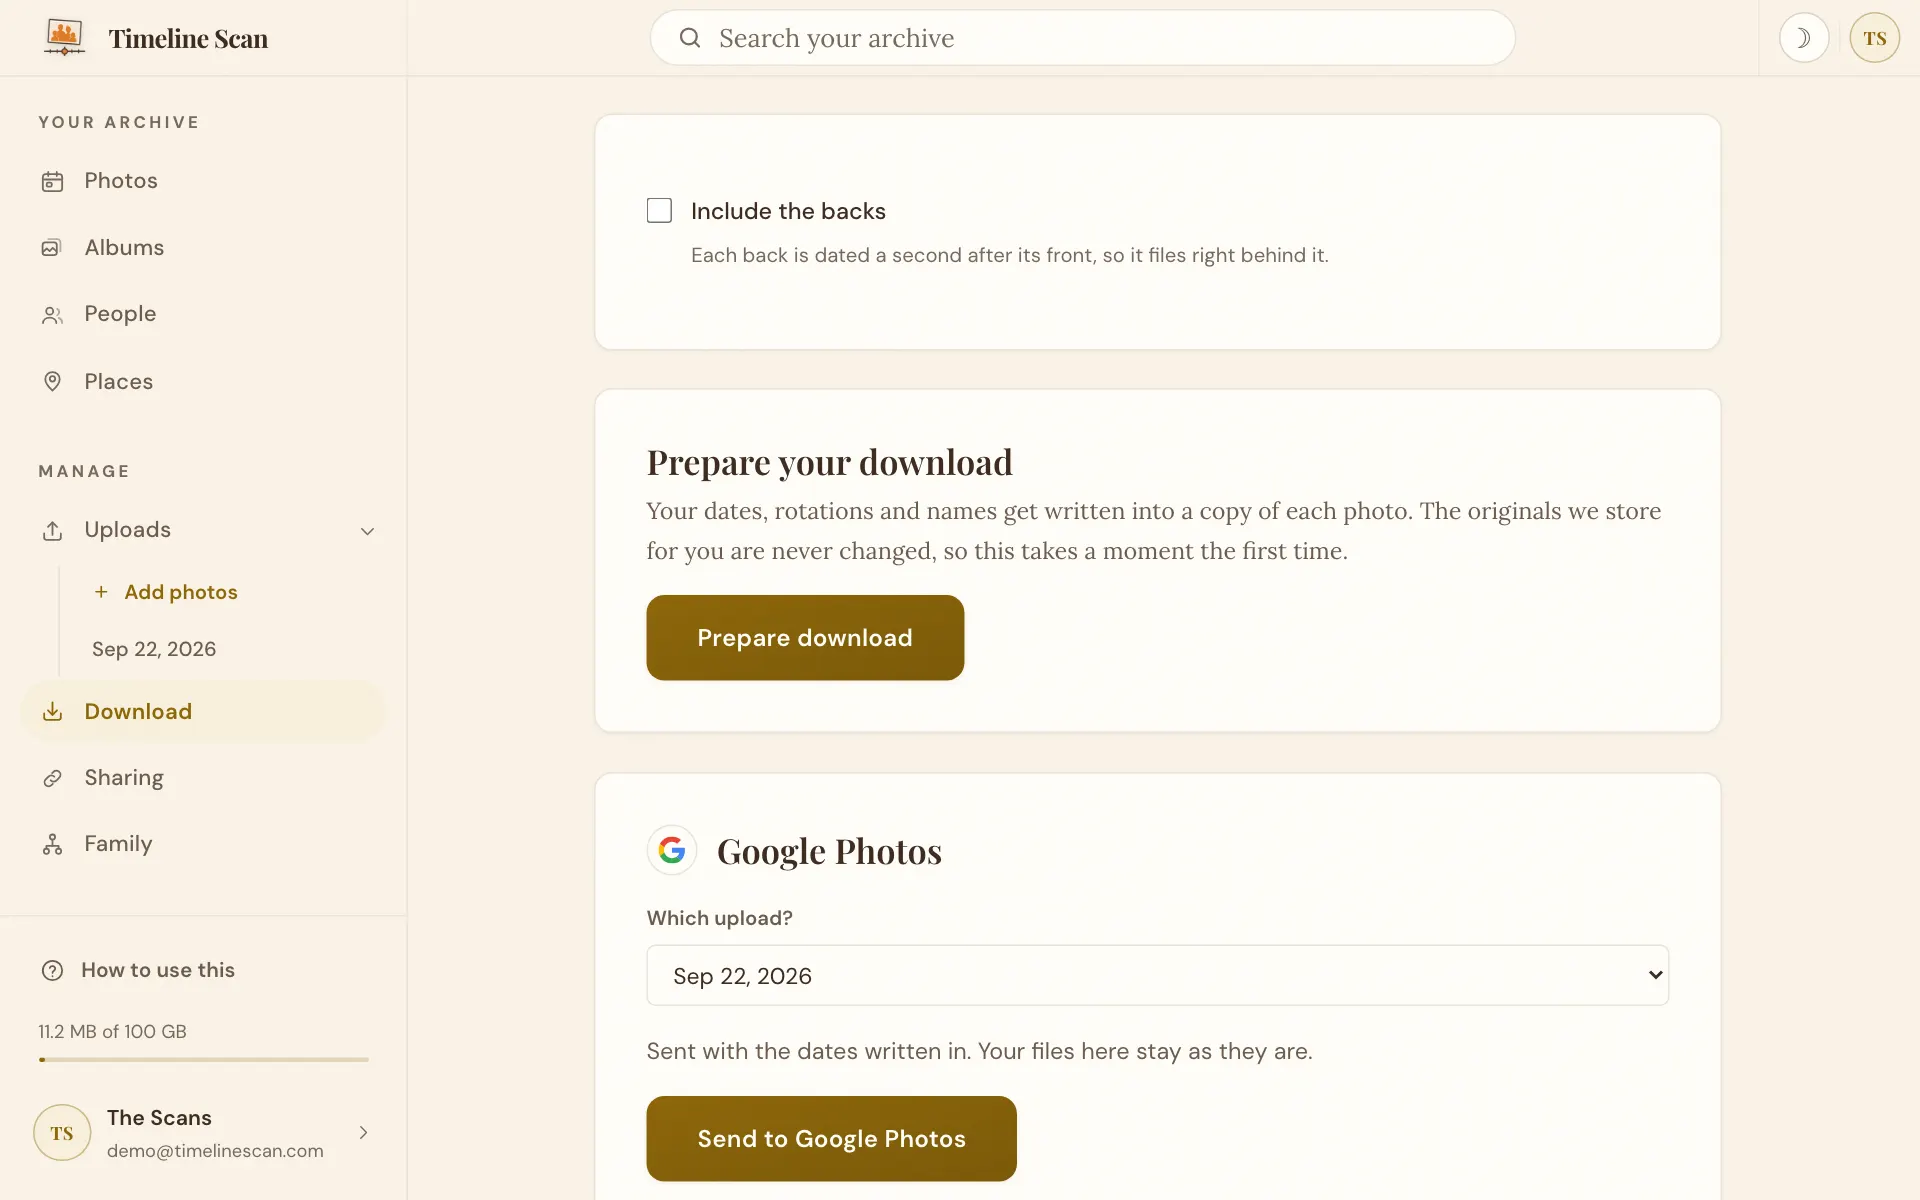Open the TS avatar in top bar

click(1874, 38)
